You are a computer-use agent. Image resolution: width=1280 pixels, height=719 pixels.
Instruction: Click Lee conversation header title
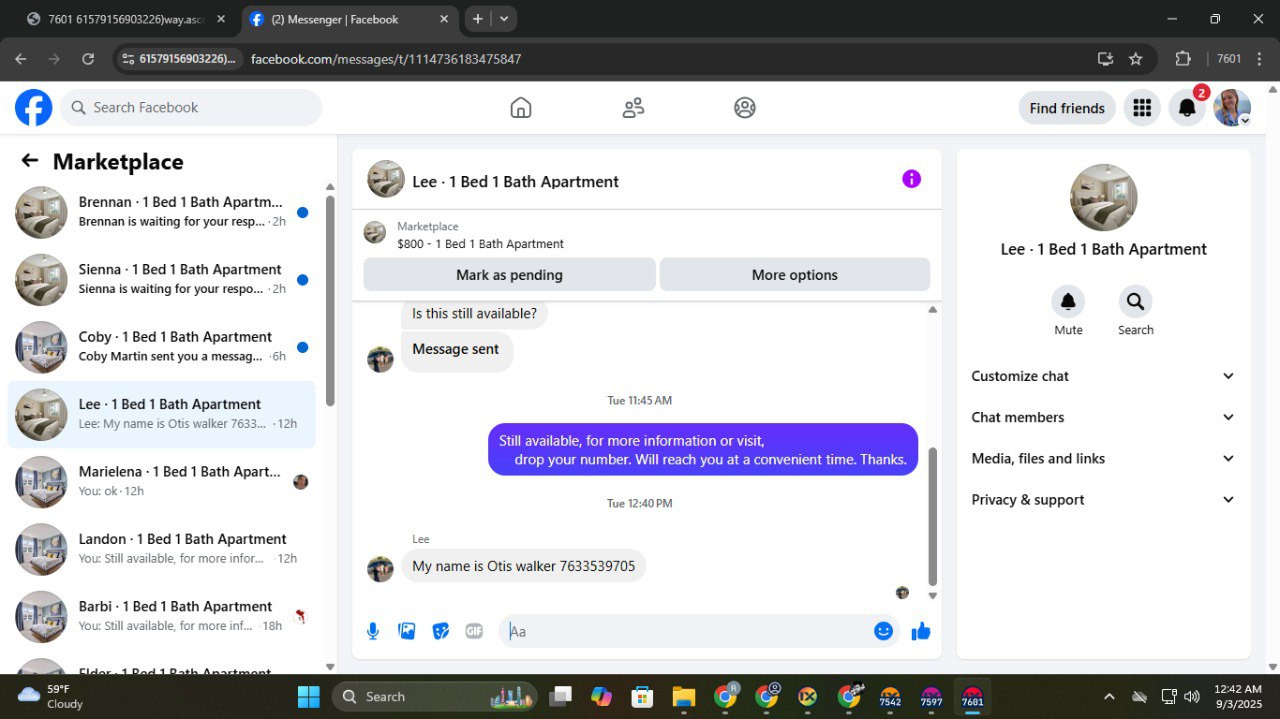[515, 181]
